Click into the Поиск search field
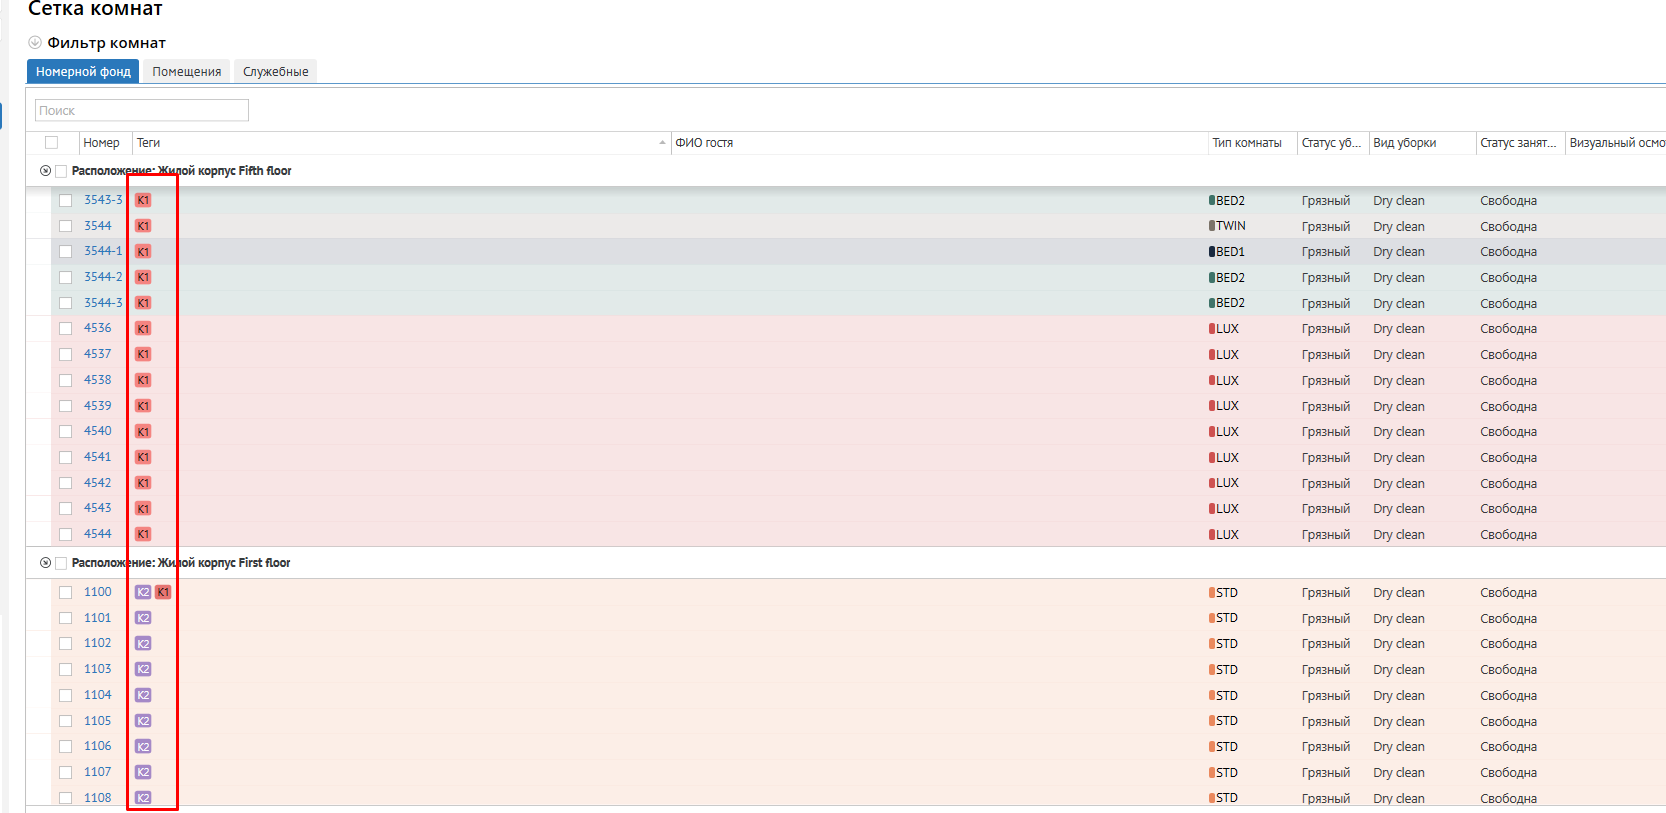The image size is (1666, 813). [x=142, y=110]
